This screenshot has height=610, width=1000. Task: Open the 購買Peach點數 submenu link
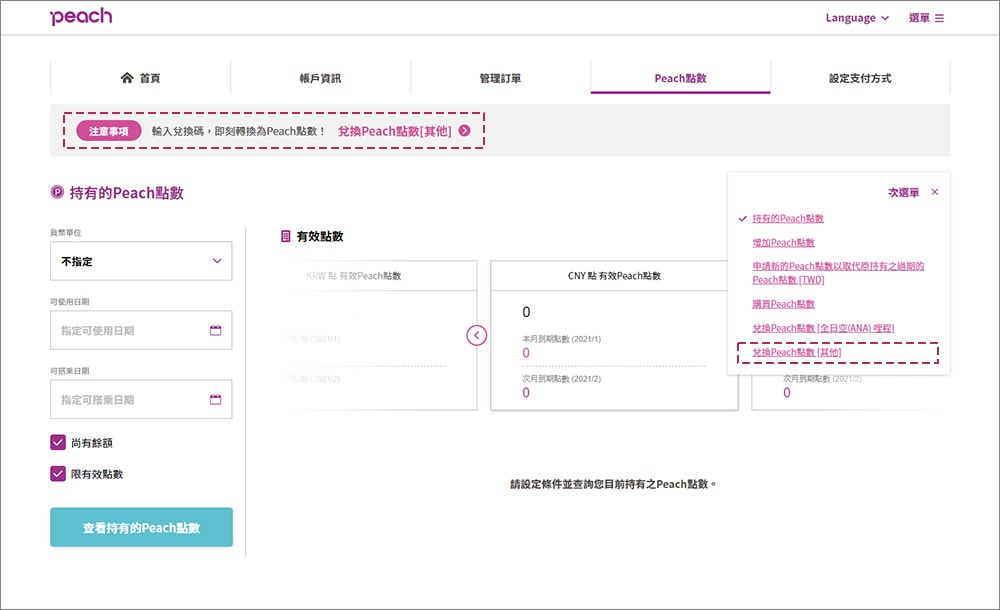coord(783,304)
